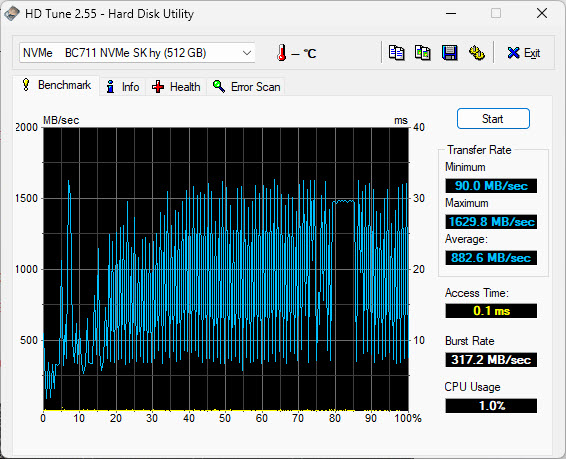Save screenshot floppy disk icon
566x459 pixels.
[449, 53]
